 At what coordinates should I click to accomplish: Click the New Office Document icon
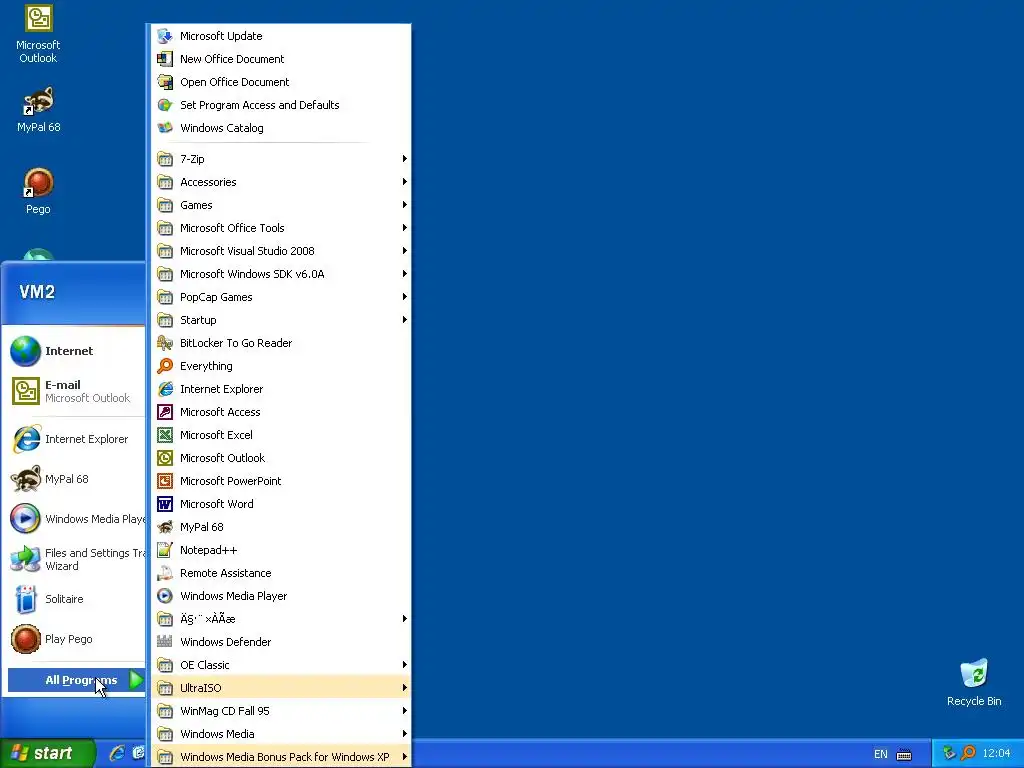tap(165, 59)
